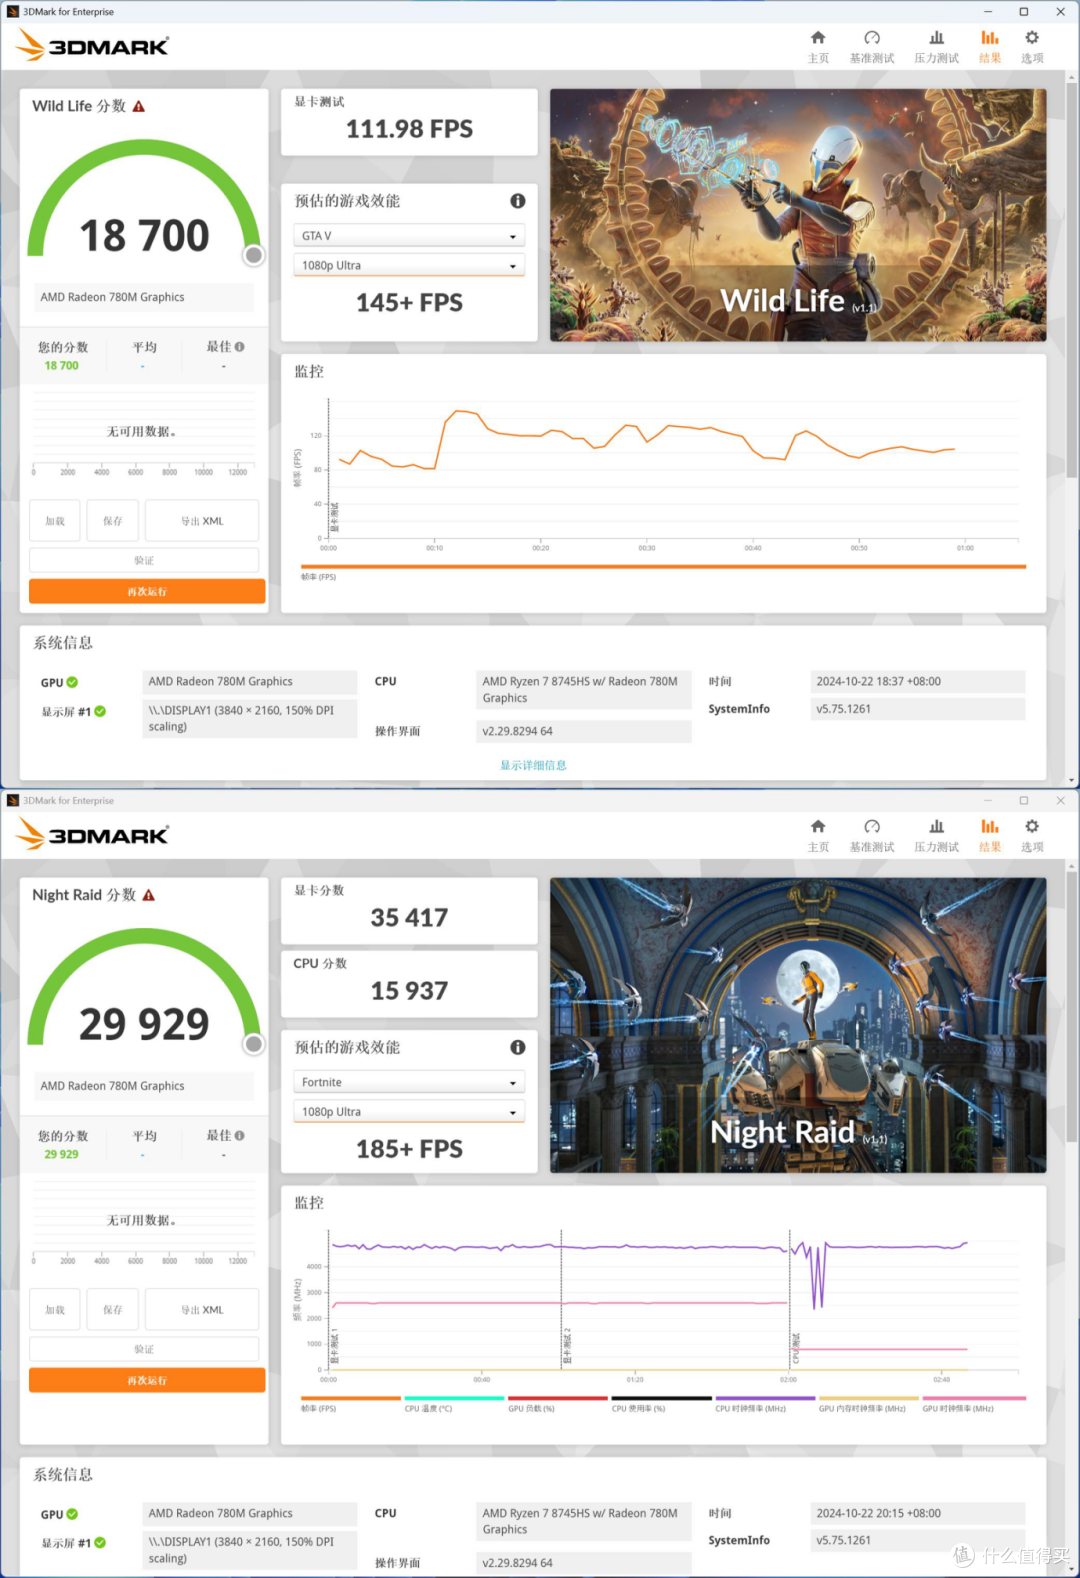The height and width of the screenshot is (1578, 1080).
Task: Go to 主页 home in Night Raid window
Action: [x=818, y=835]
